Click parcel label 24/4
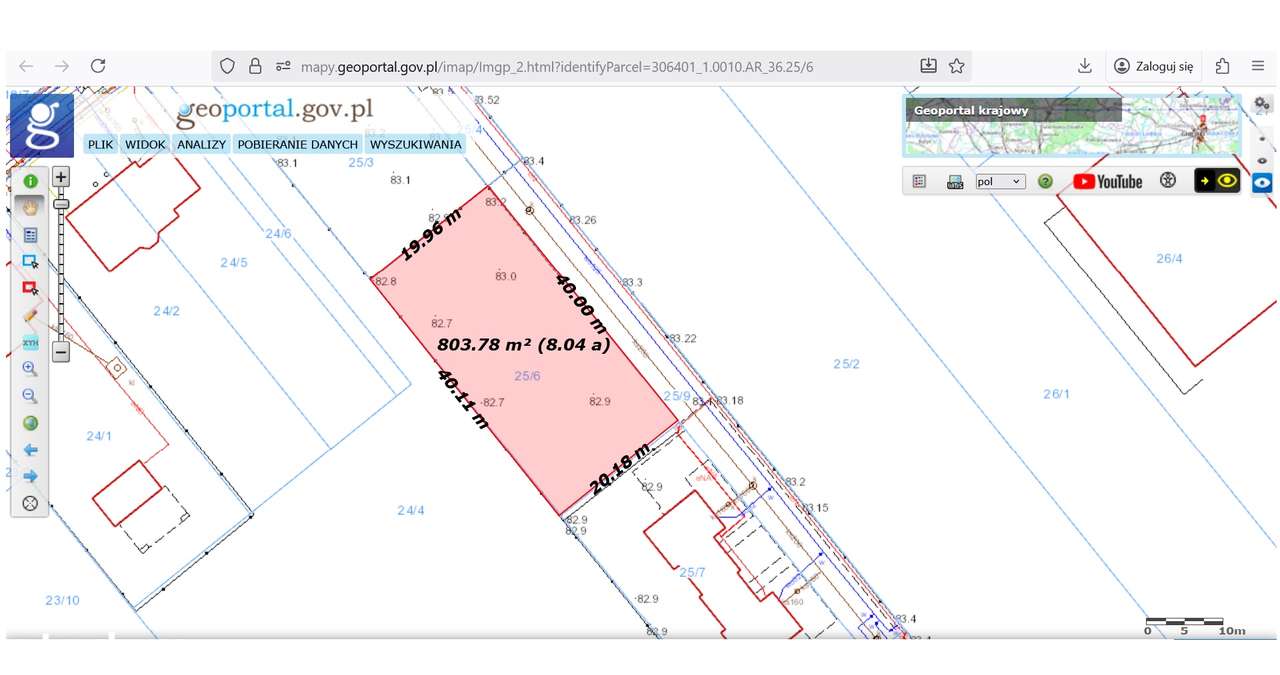This screenshot has height=675, width=1280. click(411, 510)
